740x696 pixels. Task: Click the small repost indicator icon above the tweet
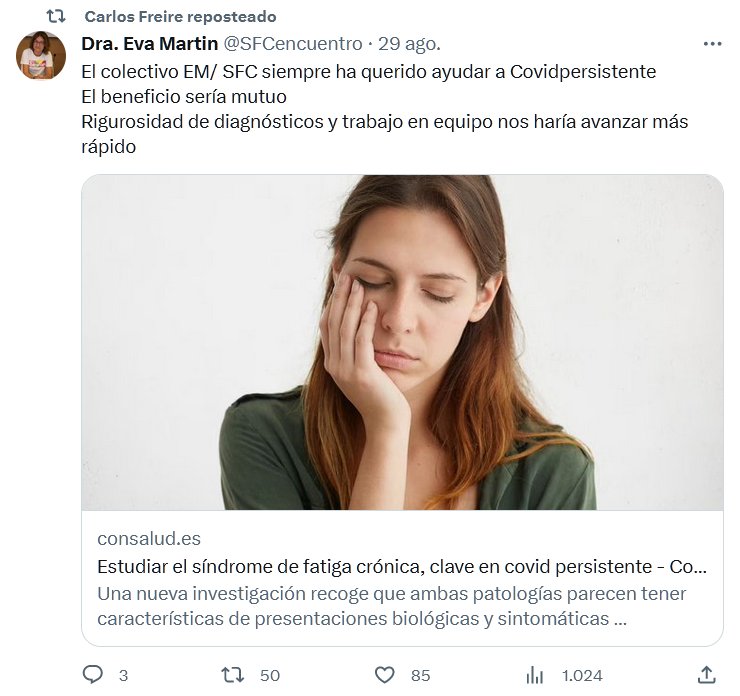coord(56,16)
